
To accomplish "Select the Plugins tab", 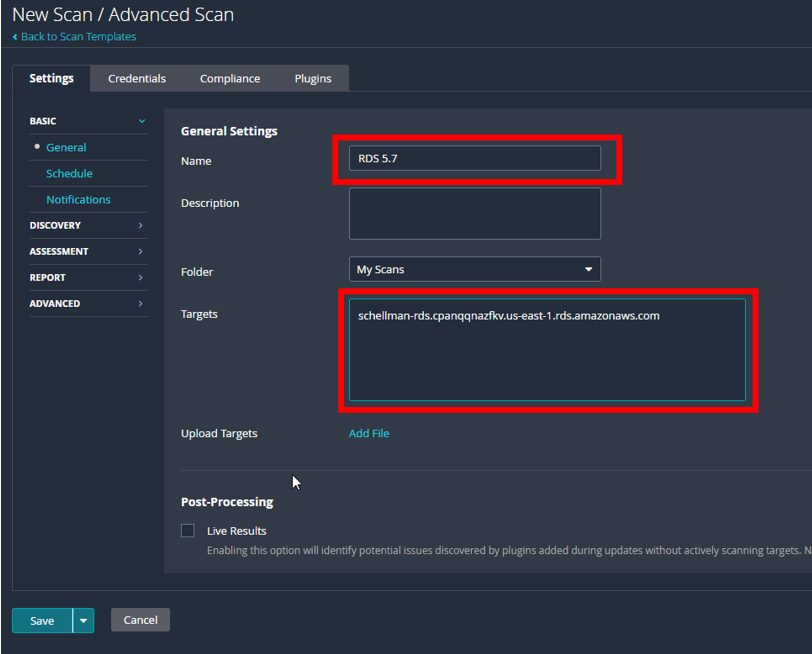I will tap(312, 77).
